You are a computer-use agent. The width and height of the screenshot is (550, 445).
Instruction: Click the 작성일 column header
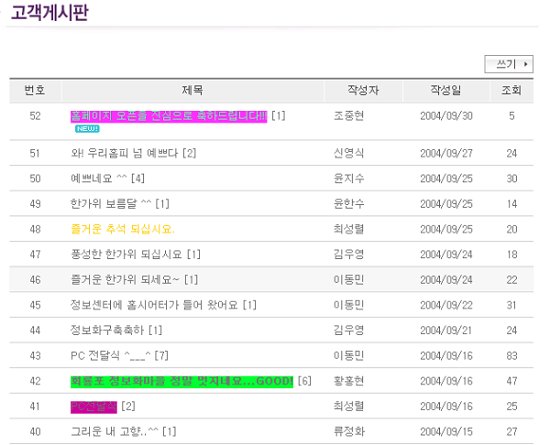coord(446,90)
